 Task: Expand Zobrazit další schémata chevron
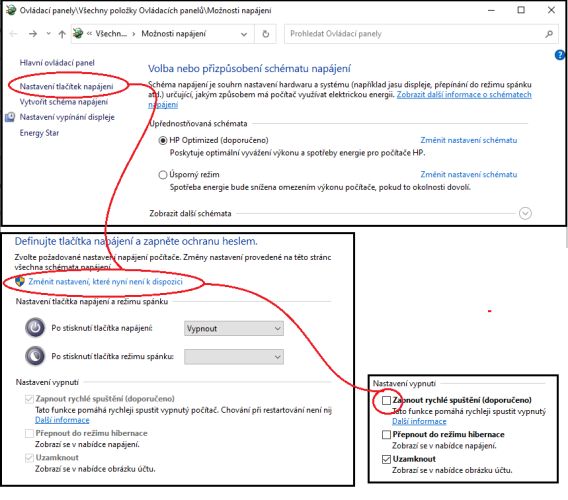pyautogui.click(x=525, y=213)
